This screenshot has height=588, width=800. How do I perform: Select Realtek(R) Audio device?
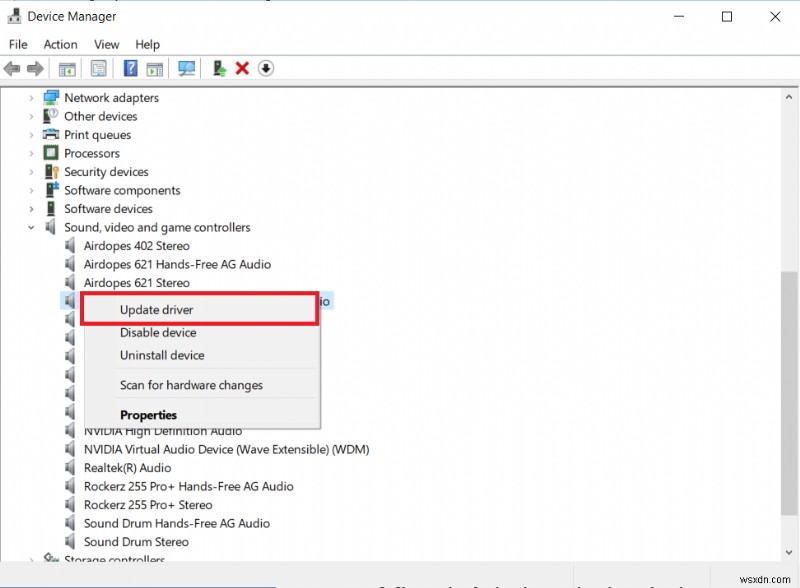tap(128, 468)
